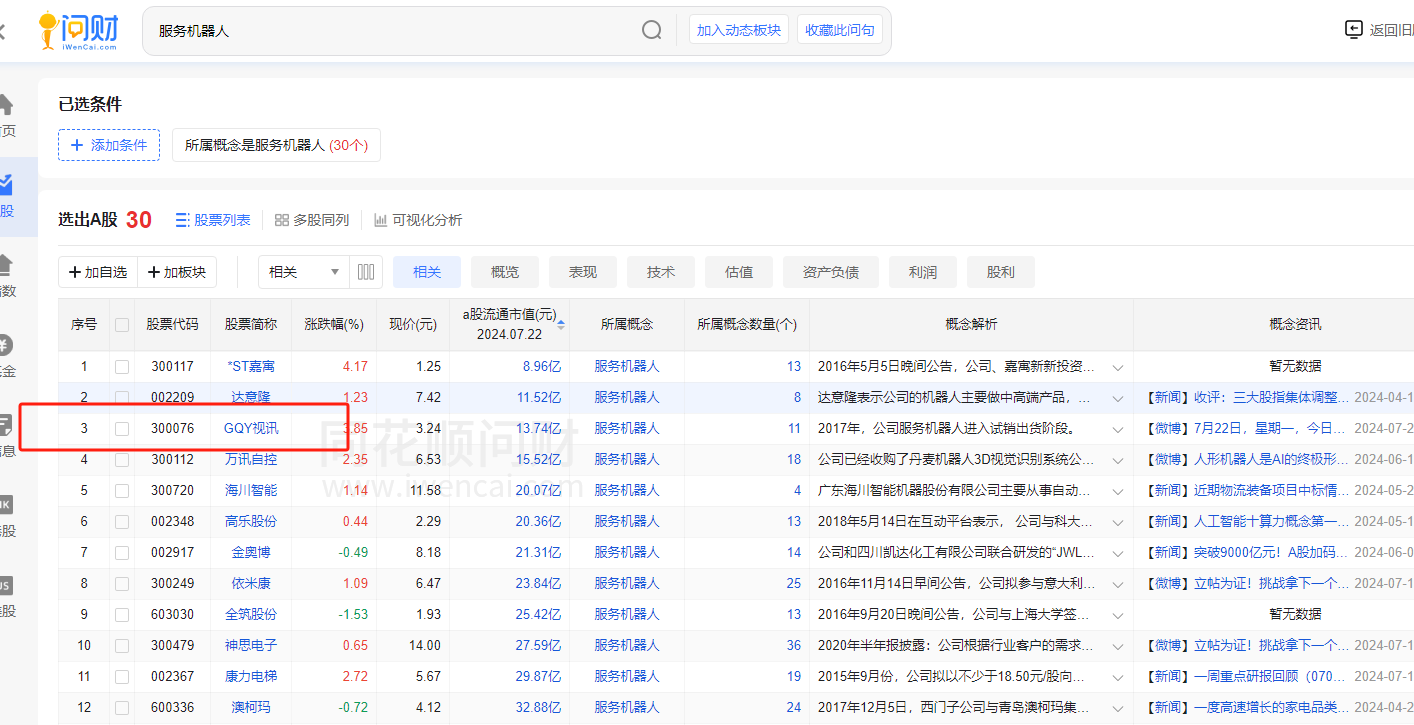Click the 加入动态板块 button
Viewport: 1414px width, 725px height.
(x=739, y=30)
